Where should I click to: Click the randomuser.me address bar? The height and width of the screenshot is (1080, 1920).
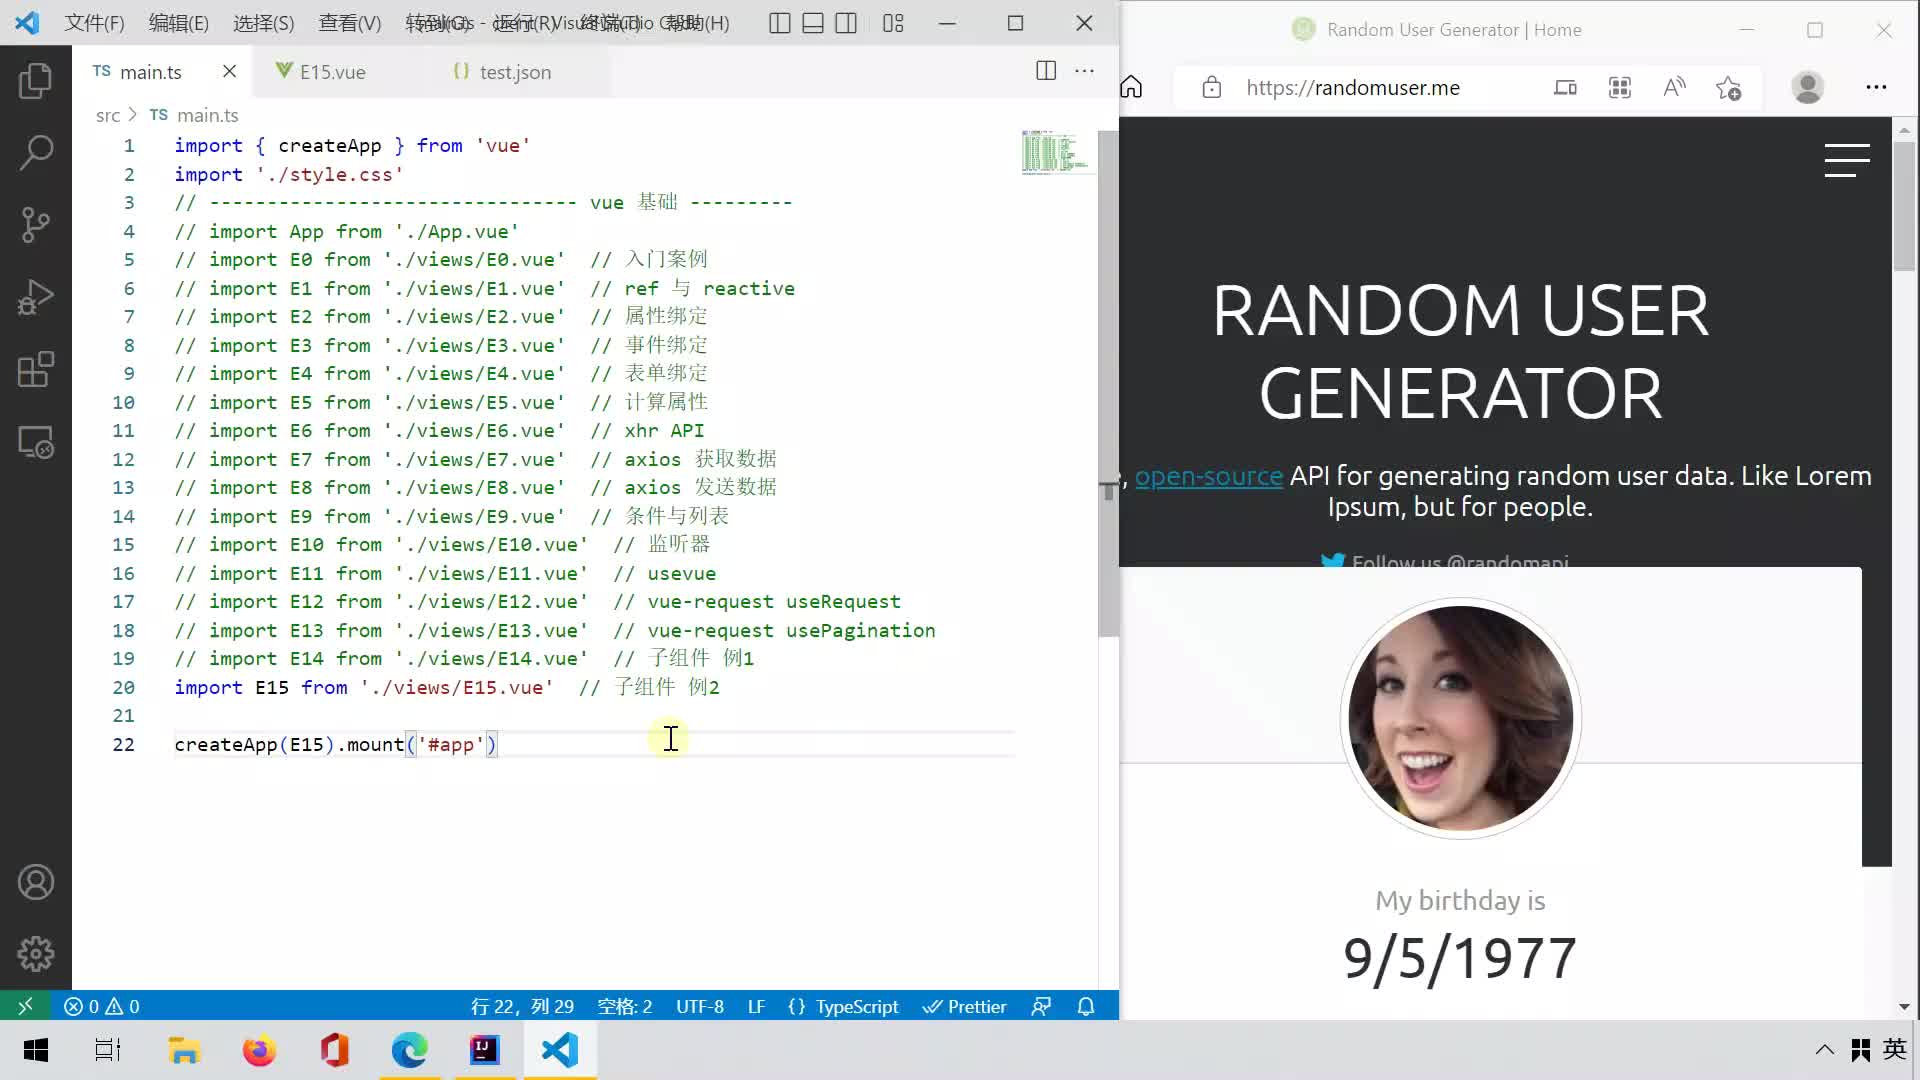click(1352, 87)
